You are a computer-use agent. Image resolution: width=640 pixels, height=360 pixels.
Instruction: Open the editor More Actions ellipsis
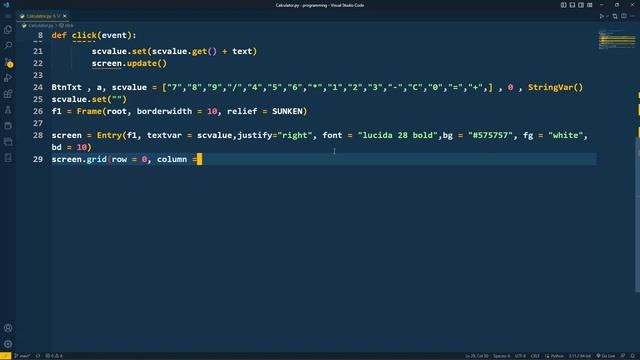click(x=633, y=16)
